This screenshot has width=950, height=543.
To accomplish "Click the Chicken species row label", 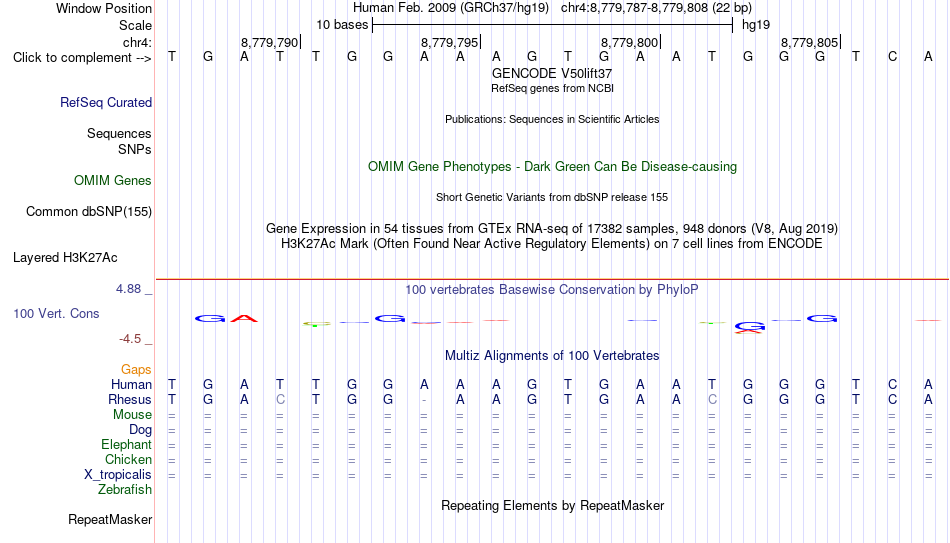I will tap(128, 460).
